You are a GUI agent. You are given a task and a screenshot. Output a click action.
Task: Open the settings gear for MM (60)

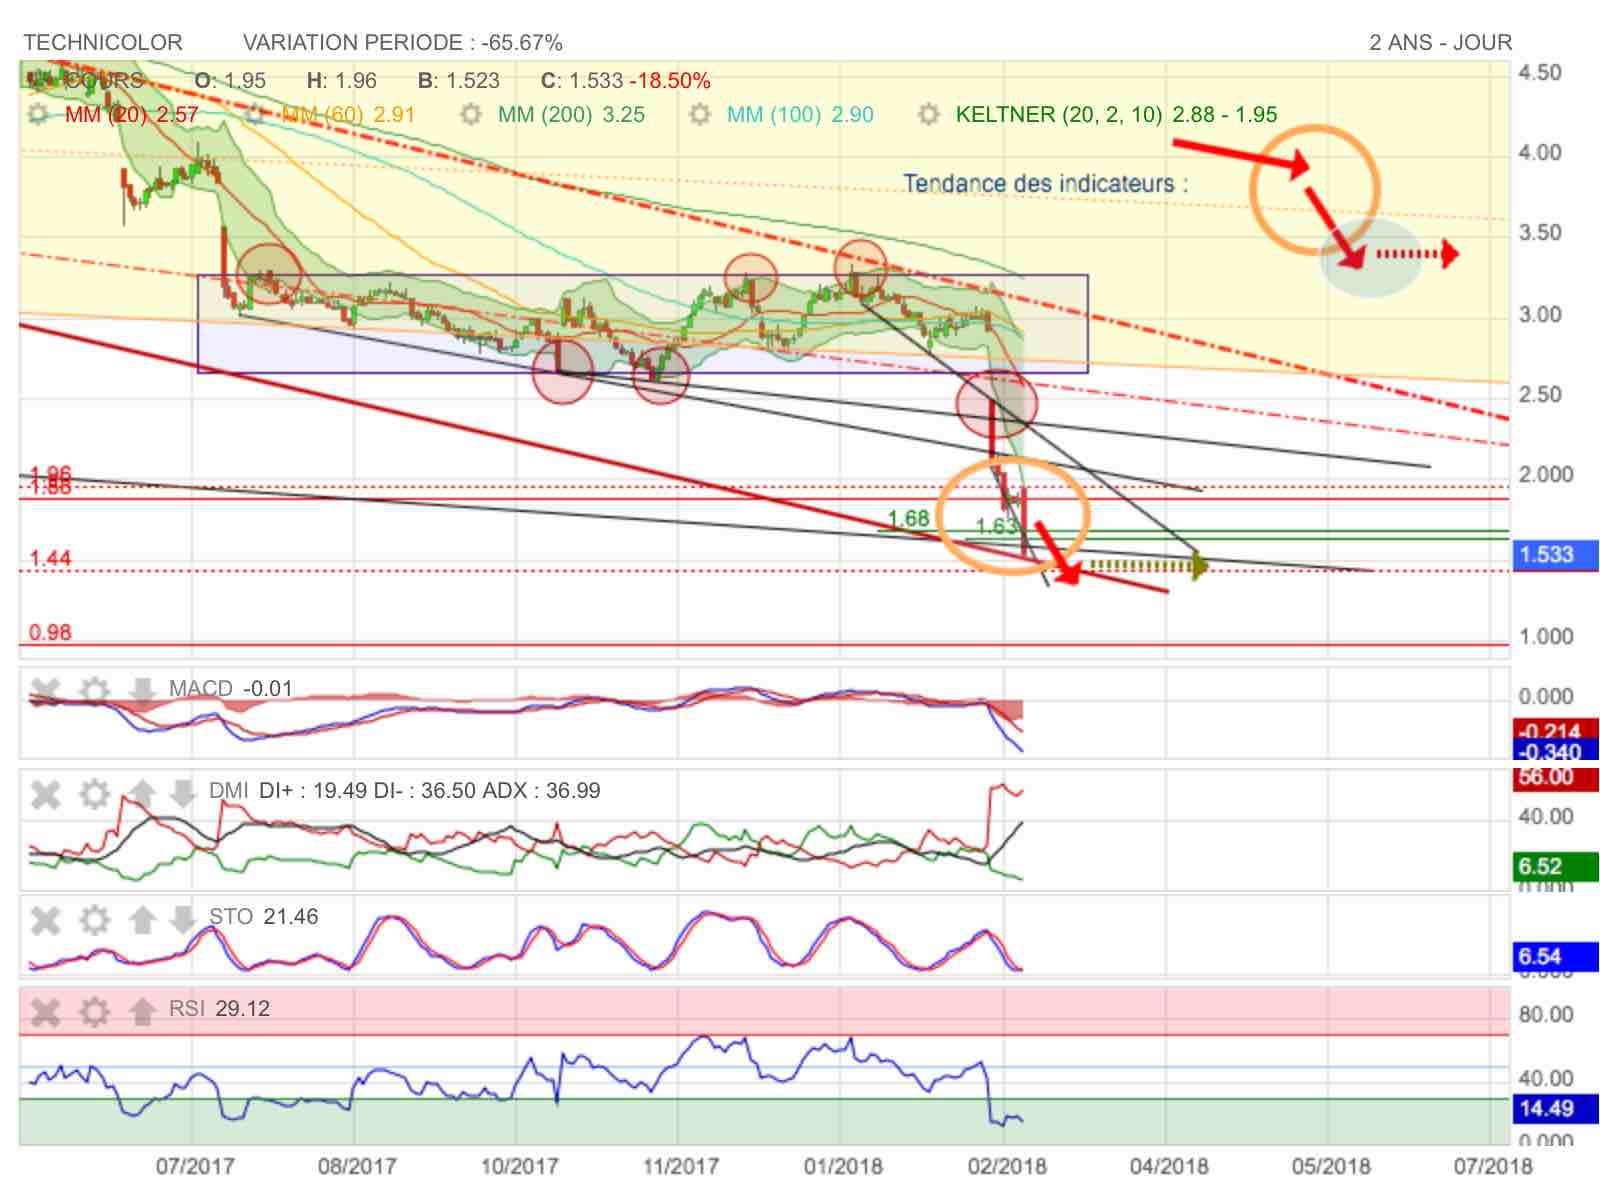pos(257,114)
